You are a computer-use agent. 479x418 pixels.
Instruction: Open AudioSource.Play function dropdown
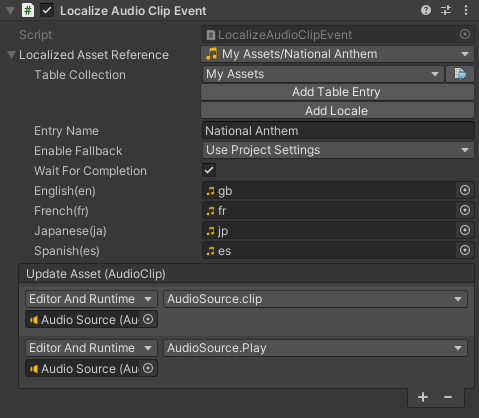coord(315,348)
